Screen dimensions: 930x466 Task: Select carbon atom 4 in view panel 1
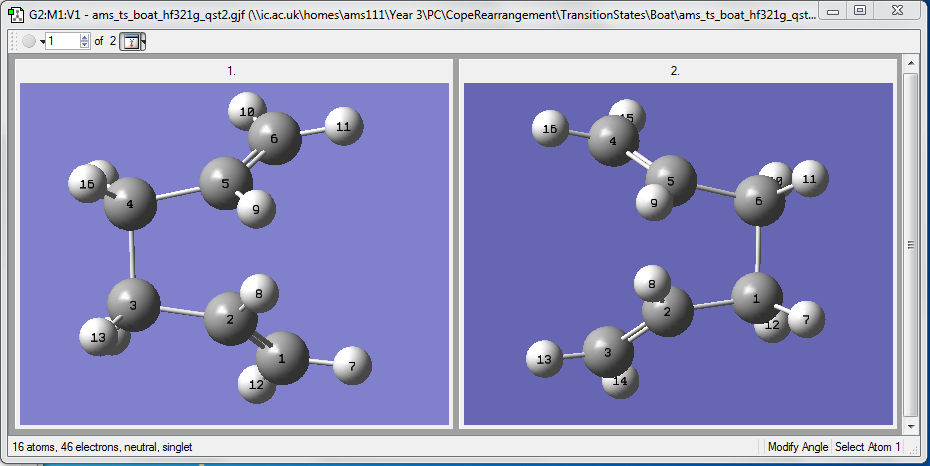coord(130,204)
